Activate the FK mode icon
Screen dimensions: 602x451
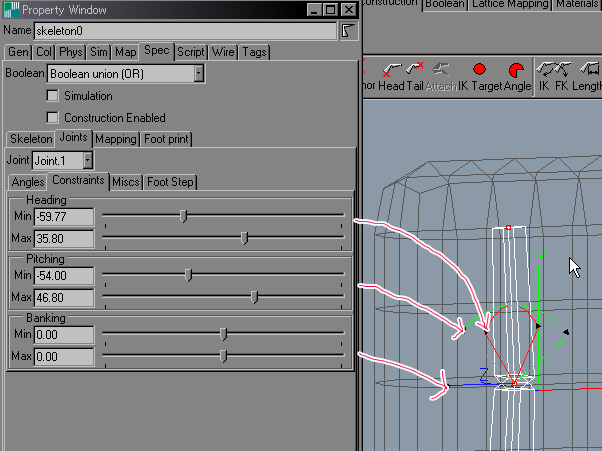(x=562, y=69)
